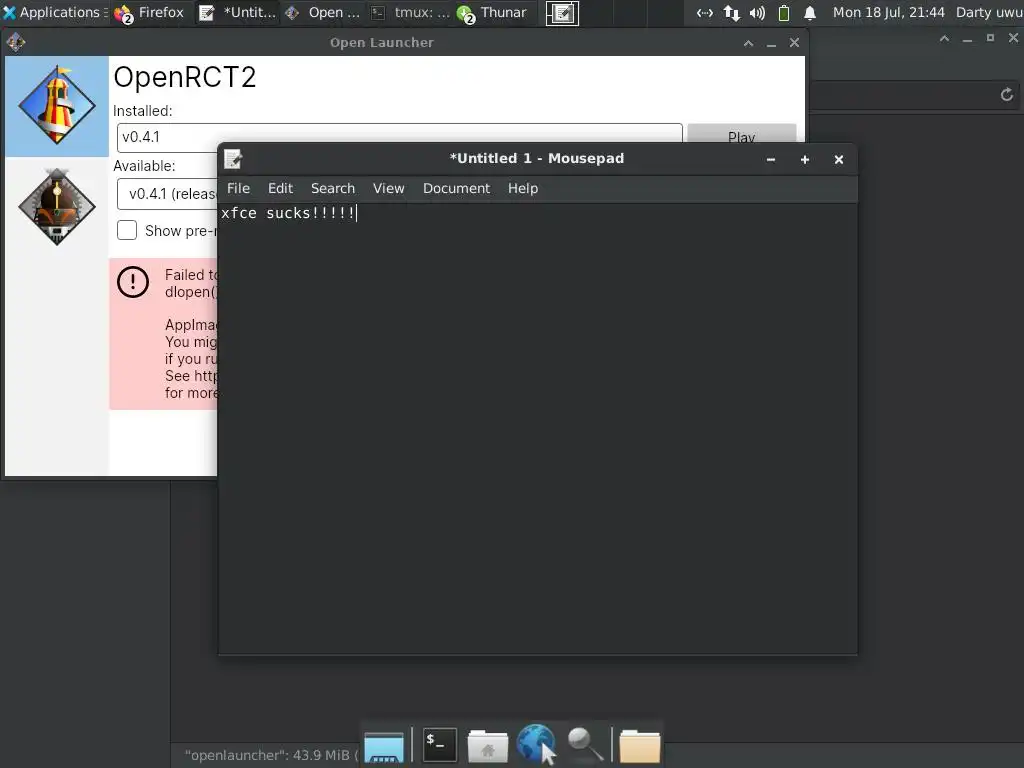Click in the Mousepad text editing area

point(537,428)
